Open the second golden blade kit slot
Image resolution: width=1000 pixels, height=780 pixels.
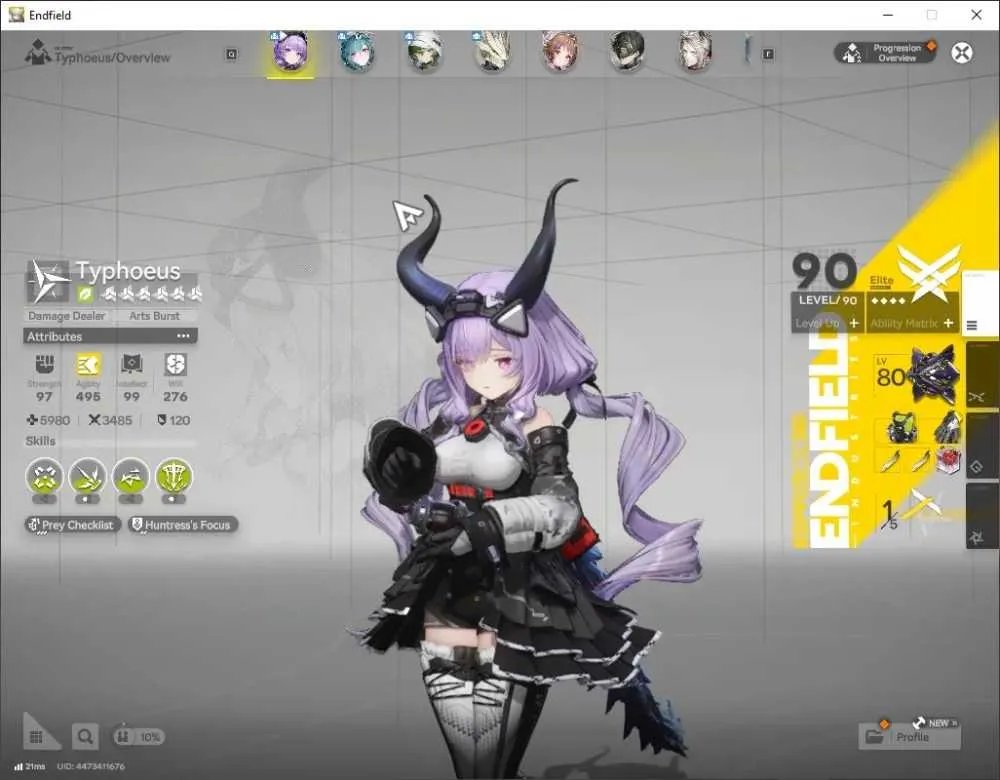(919, 461)
